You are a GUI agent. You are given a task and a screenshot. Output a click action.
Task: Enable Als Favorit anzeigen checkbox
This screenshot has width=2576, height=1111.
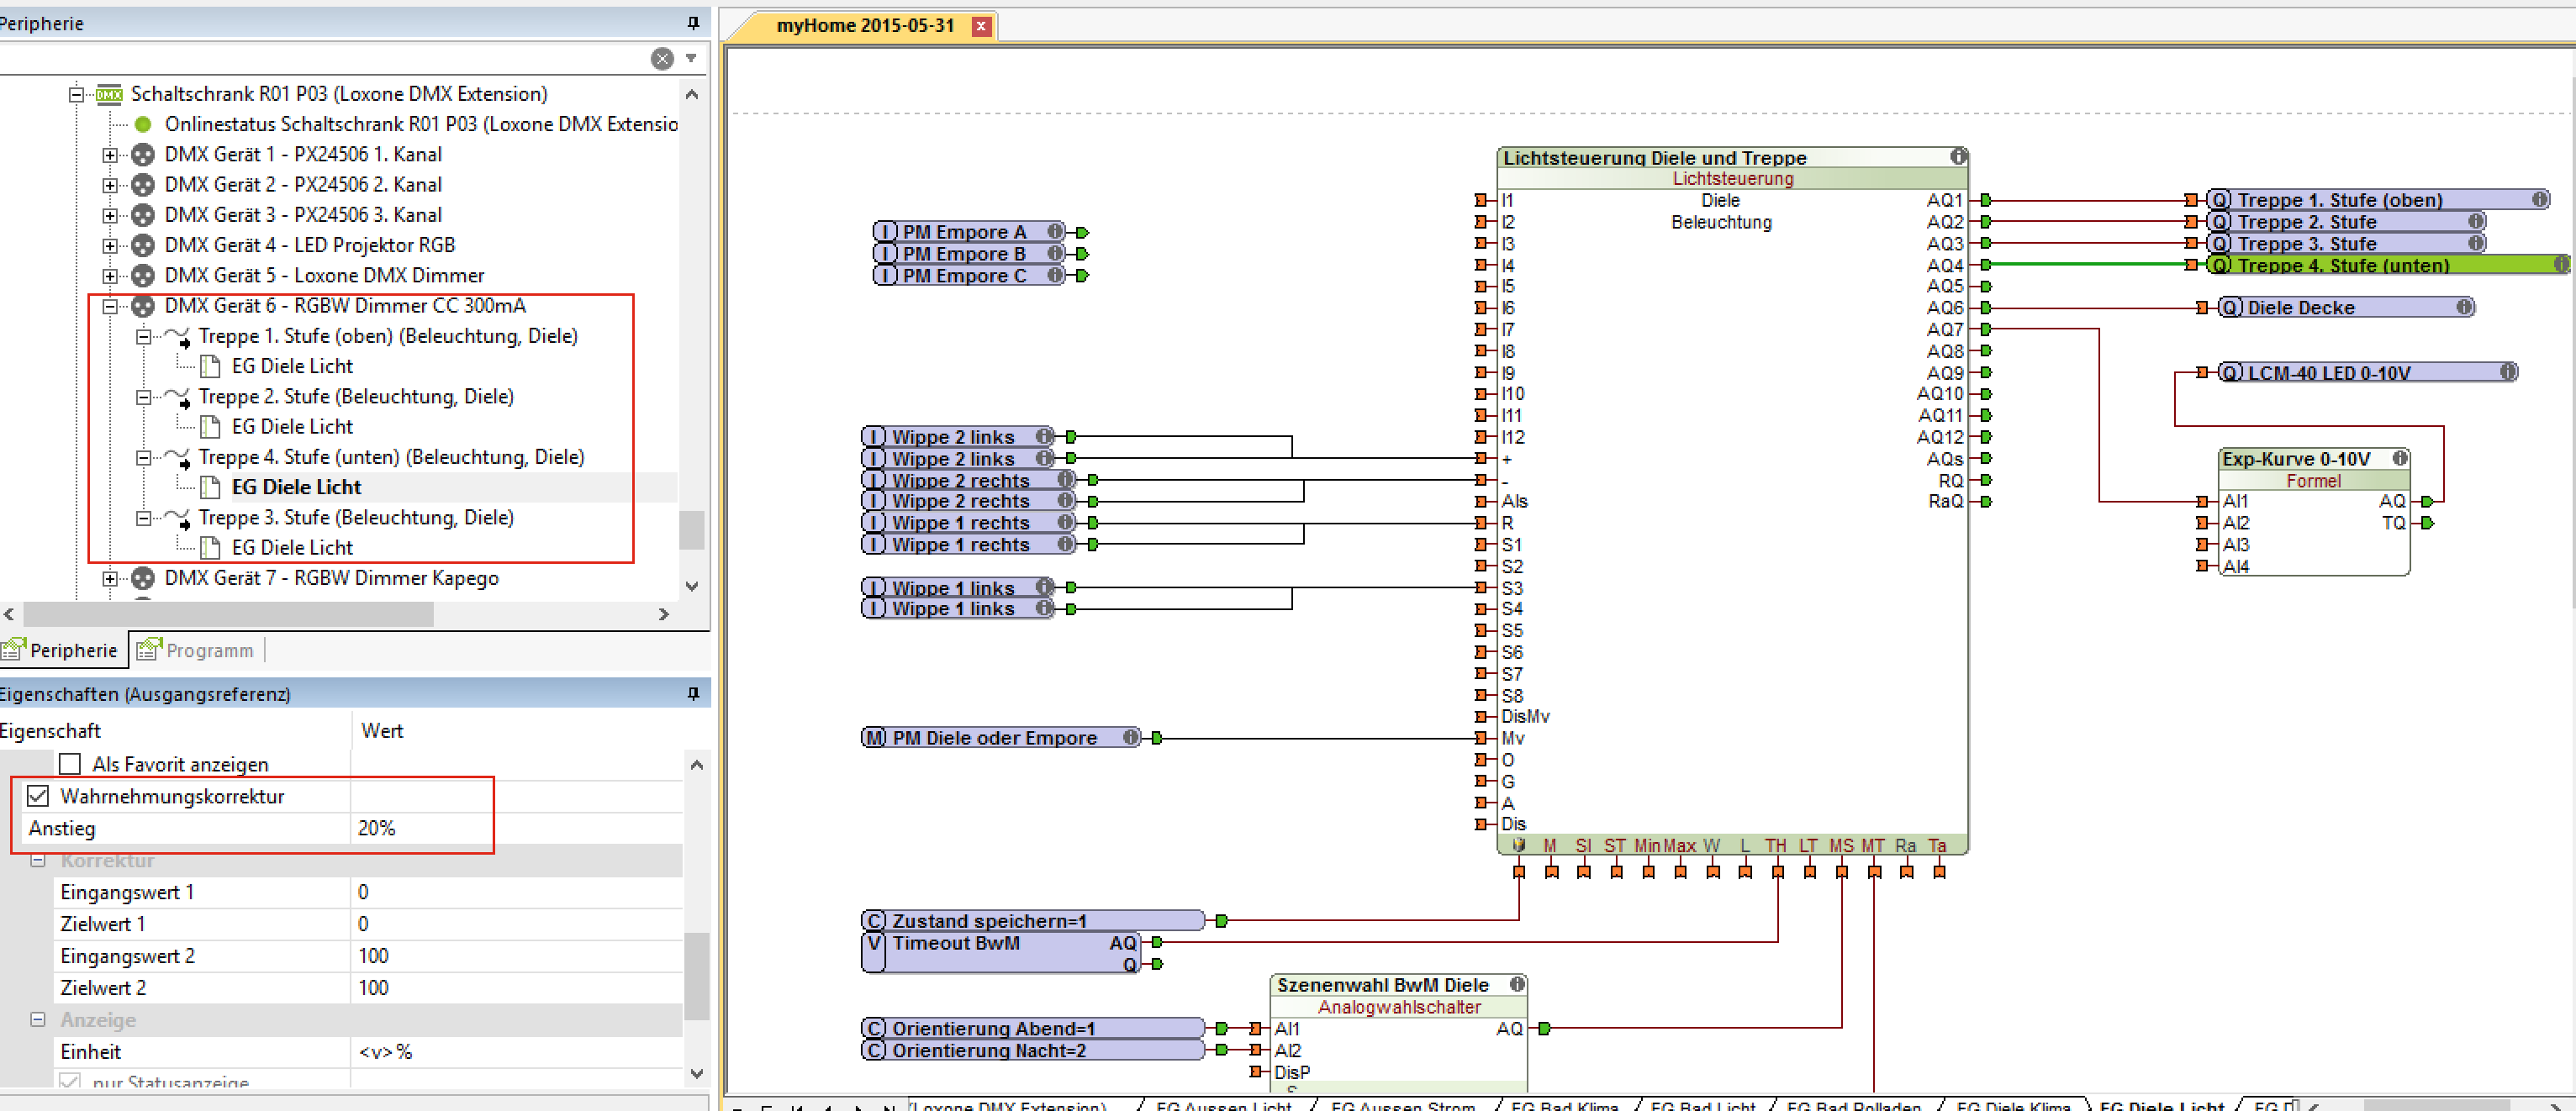[x=70, y=764]
